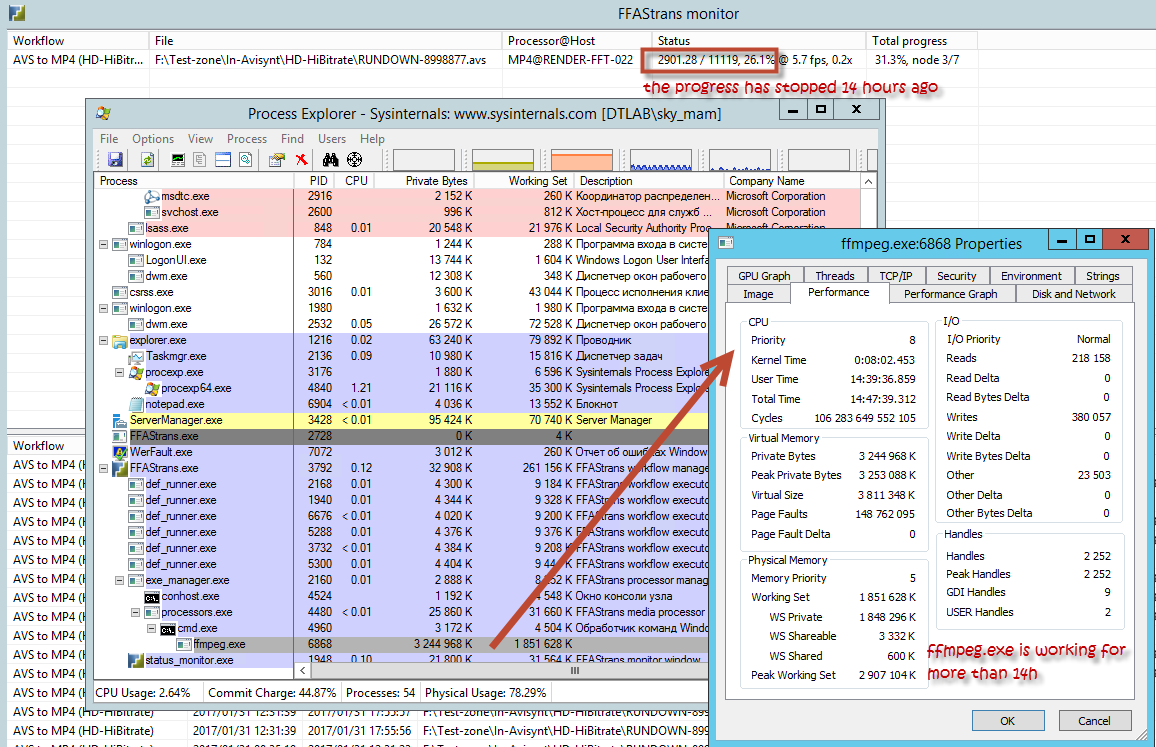Click the conhost.exe console icon
This screenshot has height=747, width=1156.
153,597
